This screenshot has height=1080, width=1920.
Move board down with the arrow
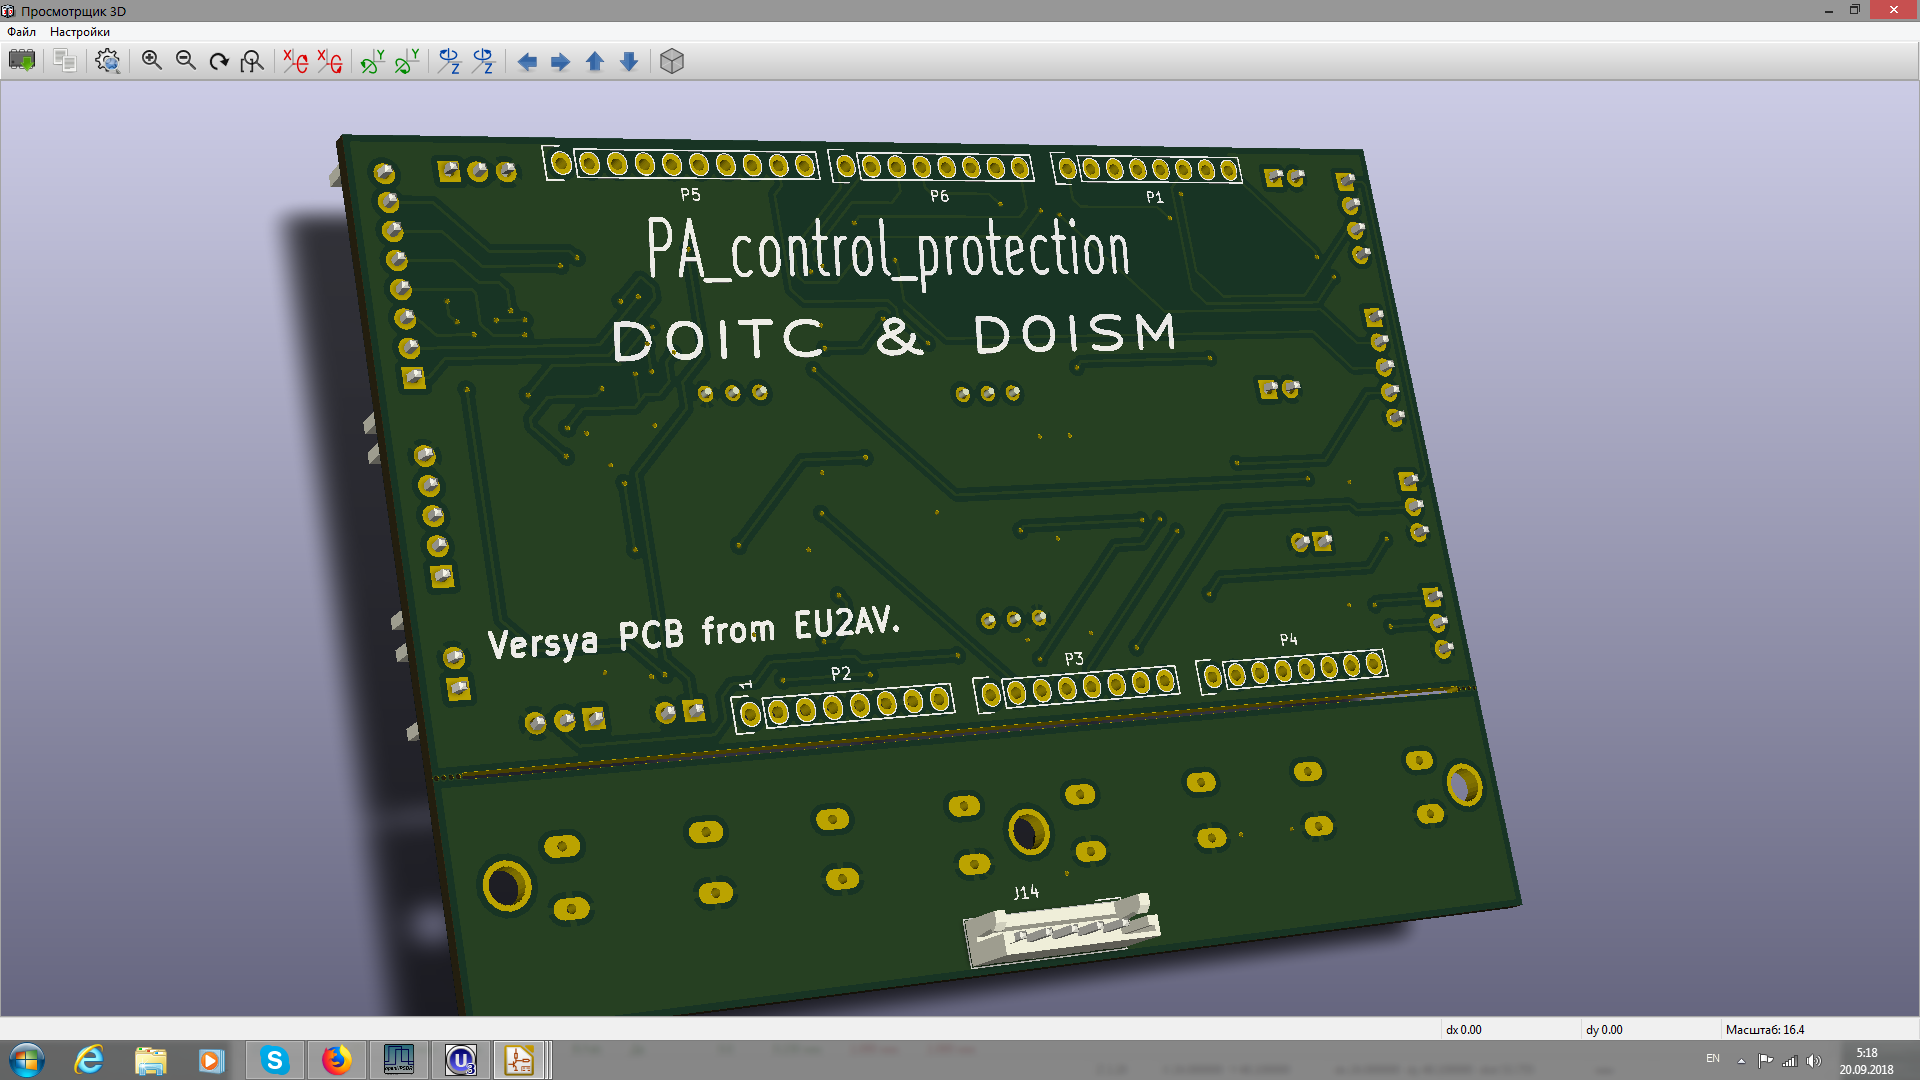[629, 62]
